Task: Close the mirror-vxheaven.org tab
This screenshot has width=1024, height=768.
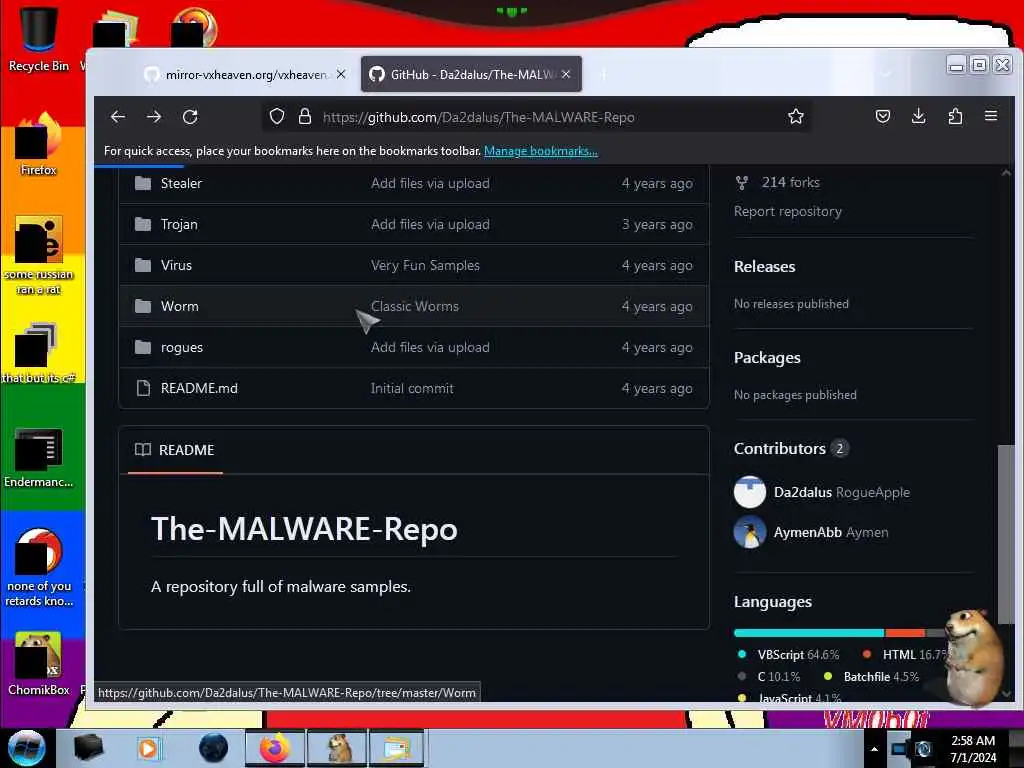Action: (x=341, y=74)
